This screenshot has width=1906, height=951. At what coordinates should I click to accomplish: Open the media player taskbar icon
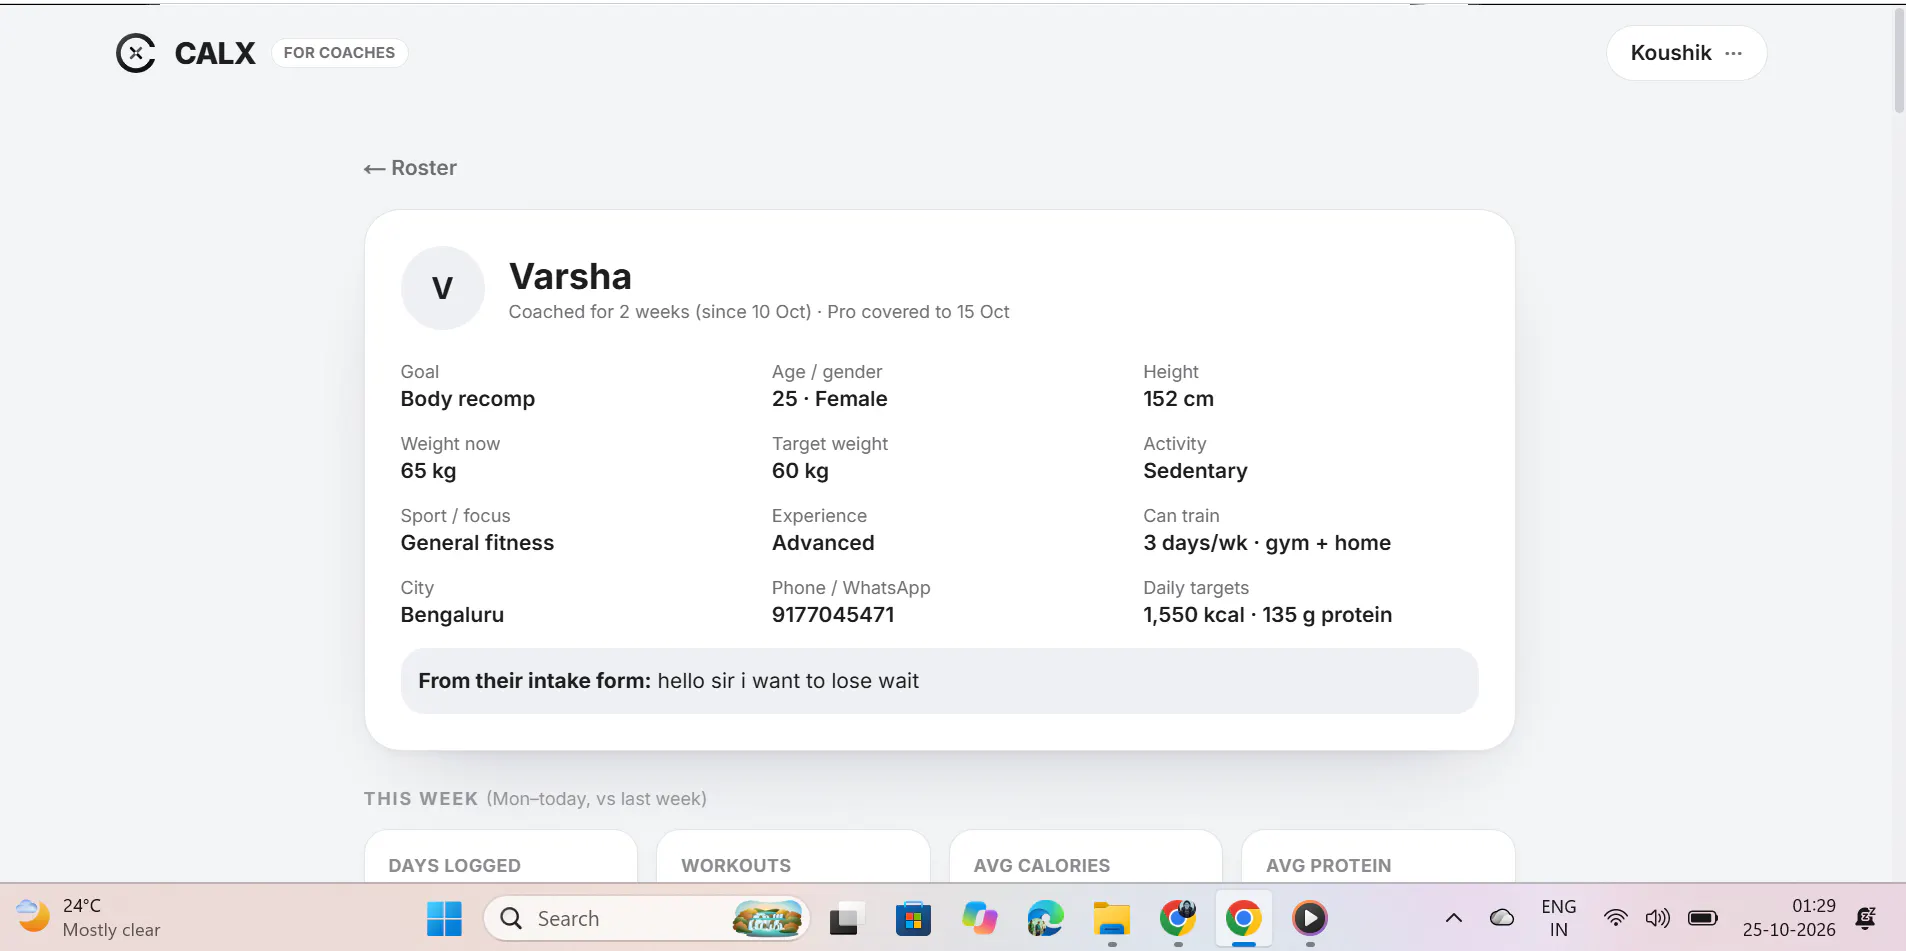1310,918
